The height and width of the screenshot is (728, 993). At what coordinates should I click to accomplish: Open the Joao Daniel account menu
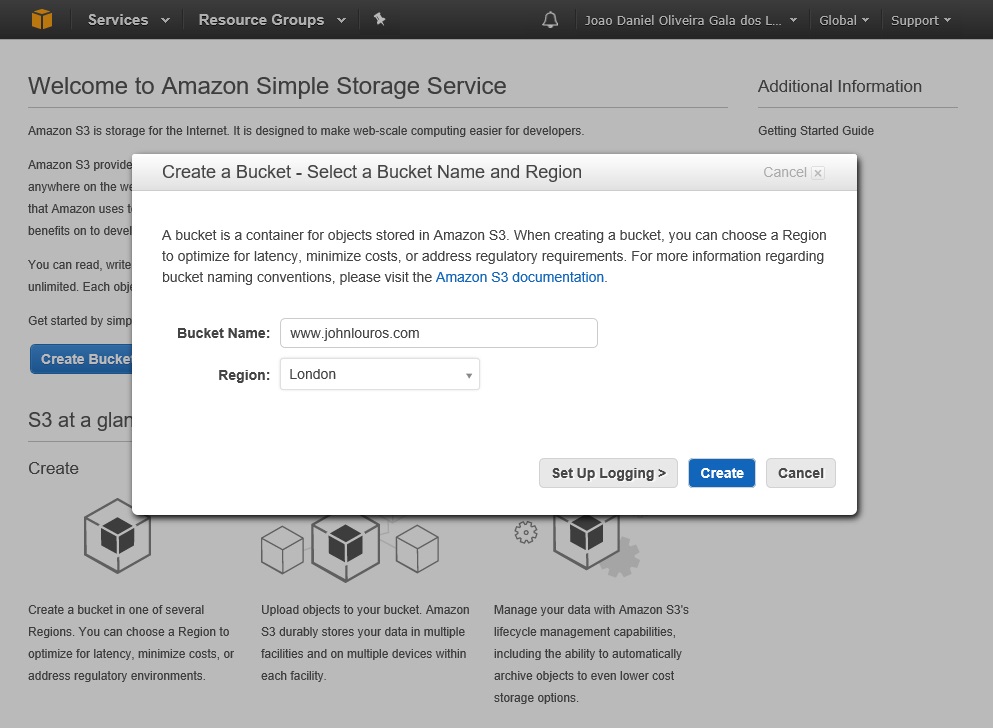689,19
